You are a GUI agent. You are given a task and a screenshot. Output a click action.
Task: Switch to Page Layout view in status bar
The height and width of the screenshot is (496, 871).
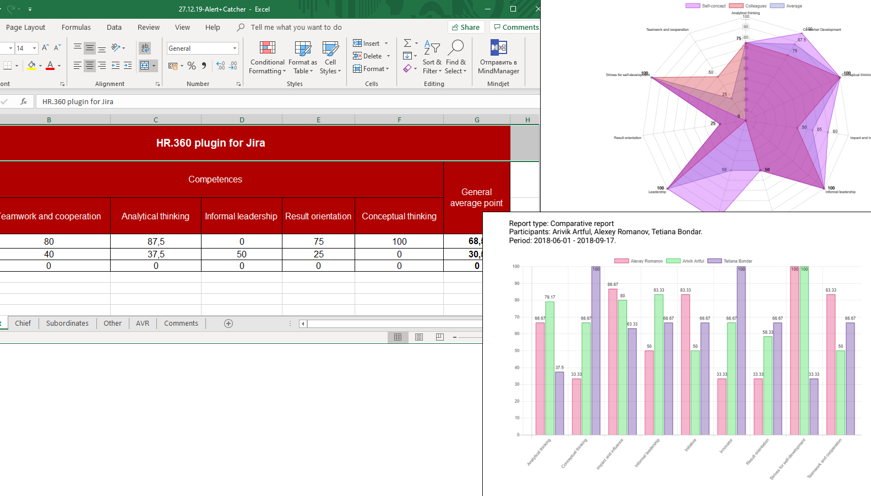[x=419, y=337]
